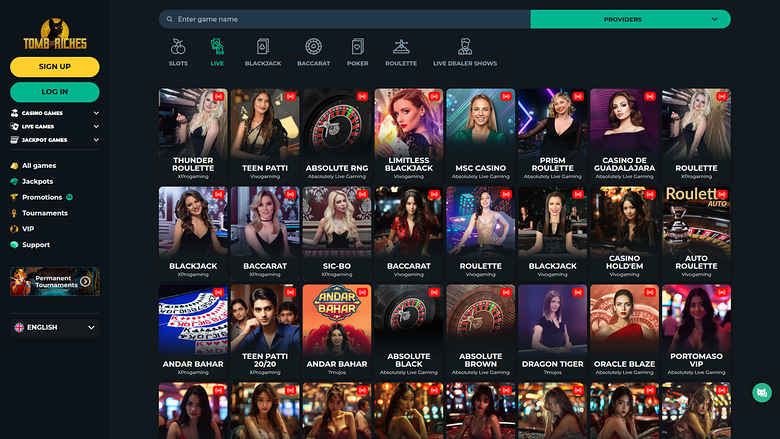The width and height of the screenshot is (780, 439).
Task: Open the Support page
Action: [36, 245]
